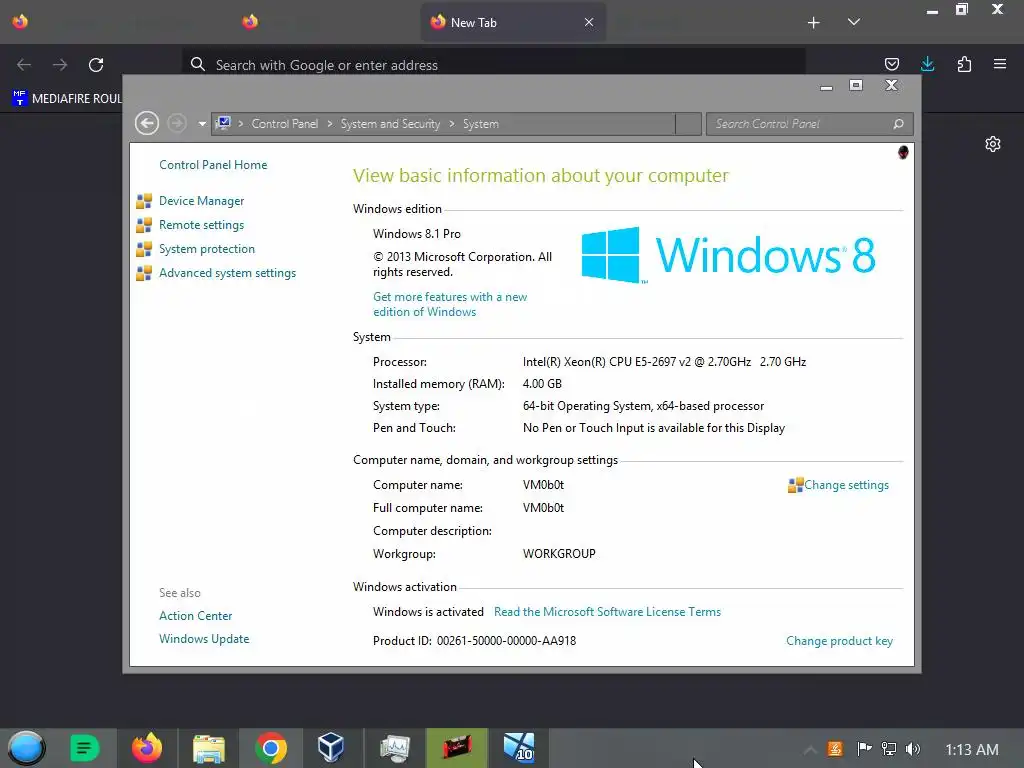This screenshot has width=1024, height=768.
Task: Click the help icon at top-right of System page
Action: tap(903, 152)
